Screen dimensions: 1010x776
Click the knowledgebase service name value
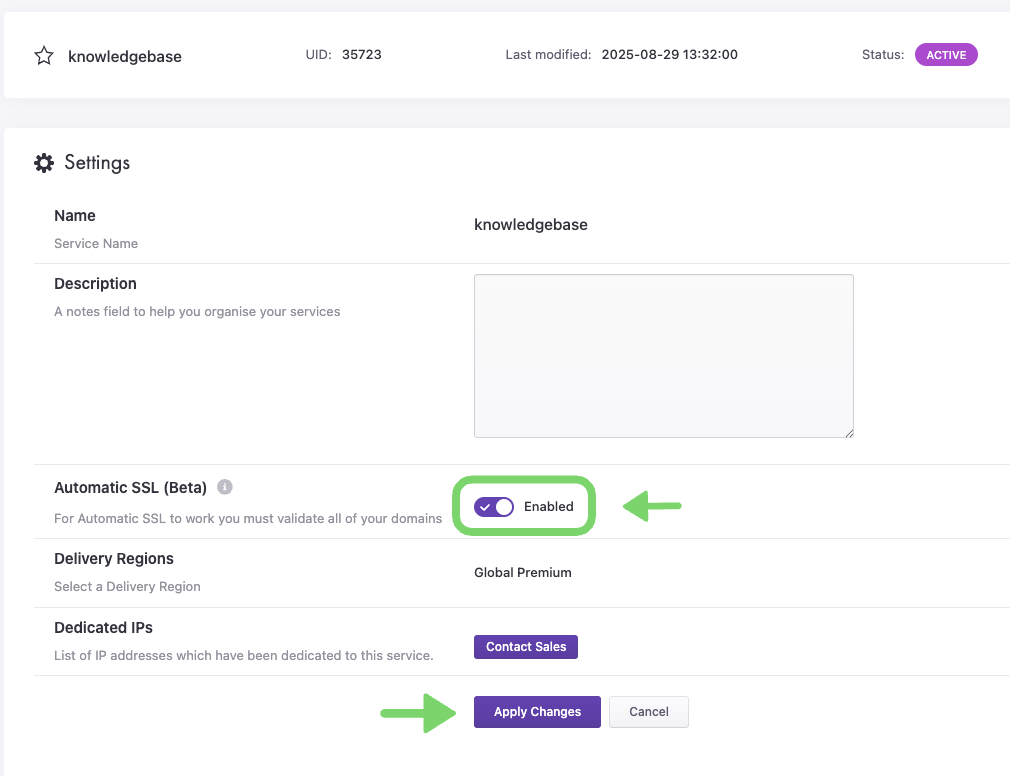coord(531,225)
